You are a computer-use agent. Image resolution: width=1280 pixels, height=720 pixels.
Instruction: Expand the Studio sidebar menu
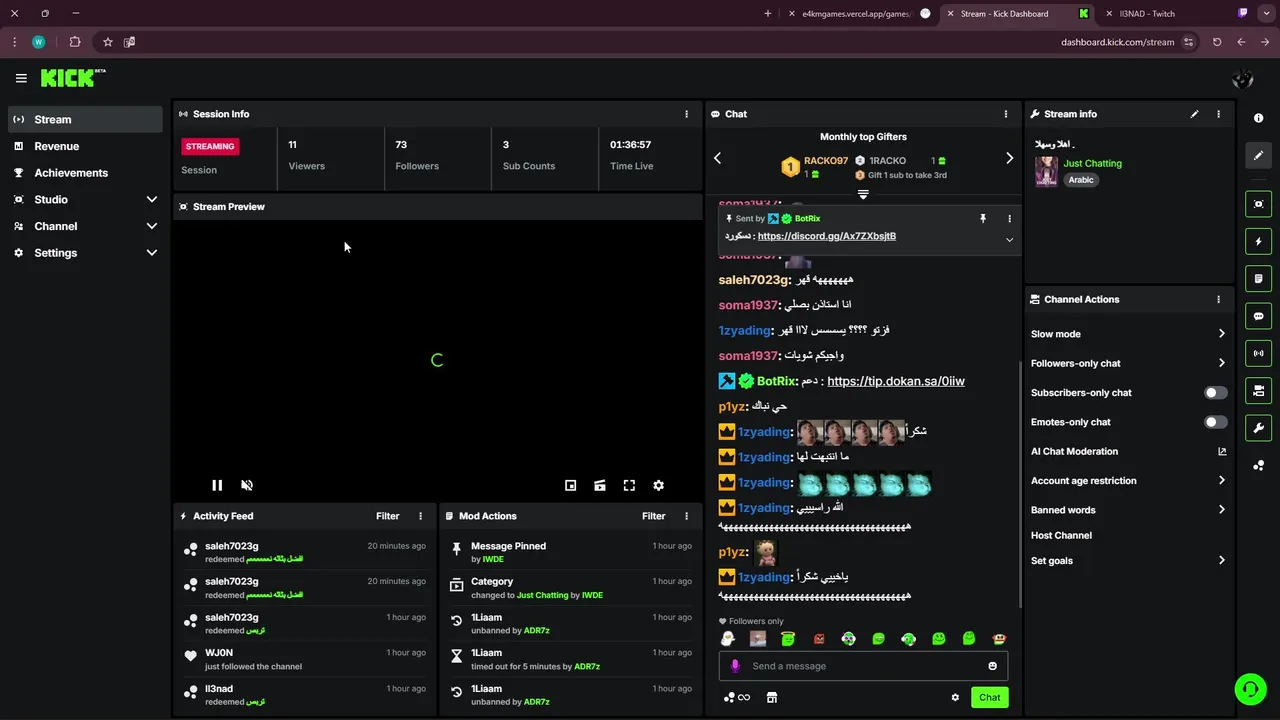tap(85, 199)
